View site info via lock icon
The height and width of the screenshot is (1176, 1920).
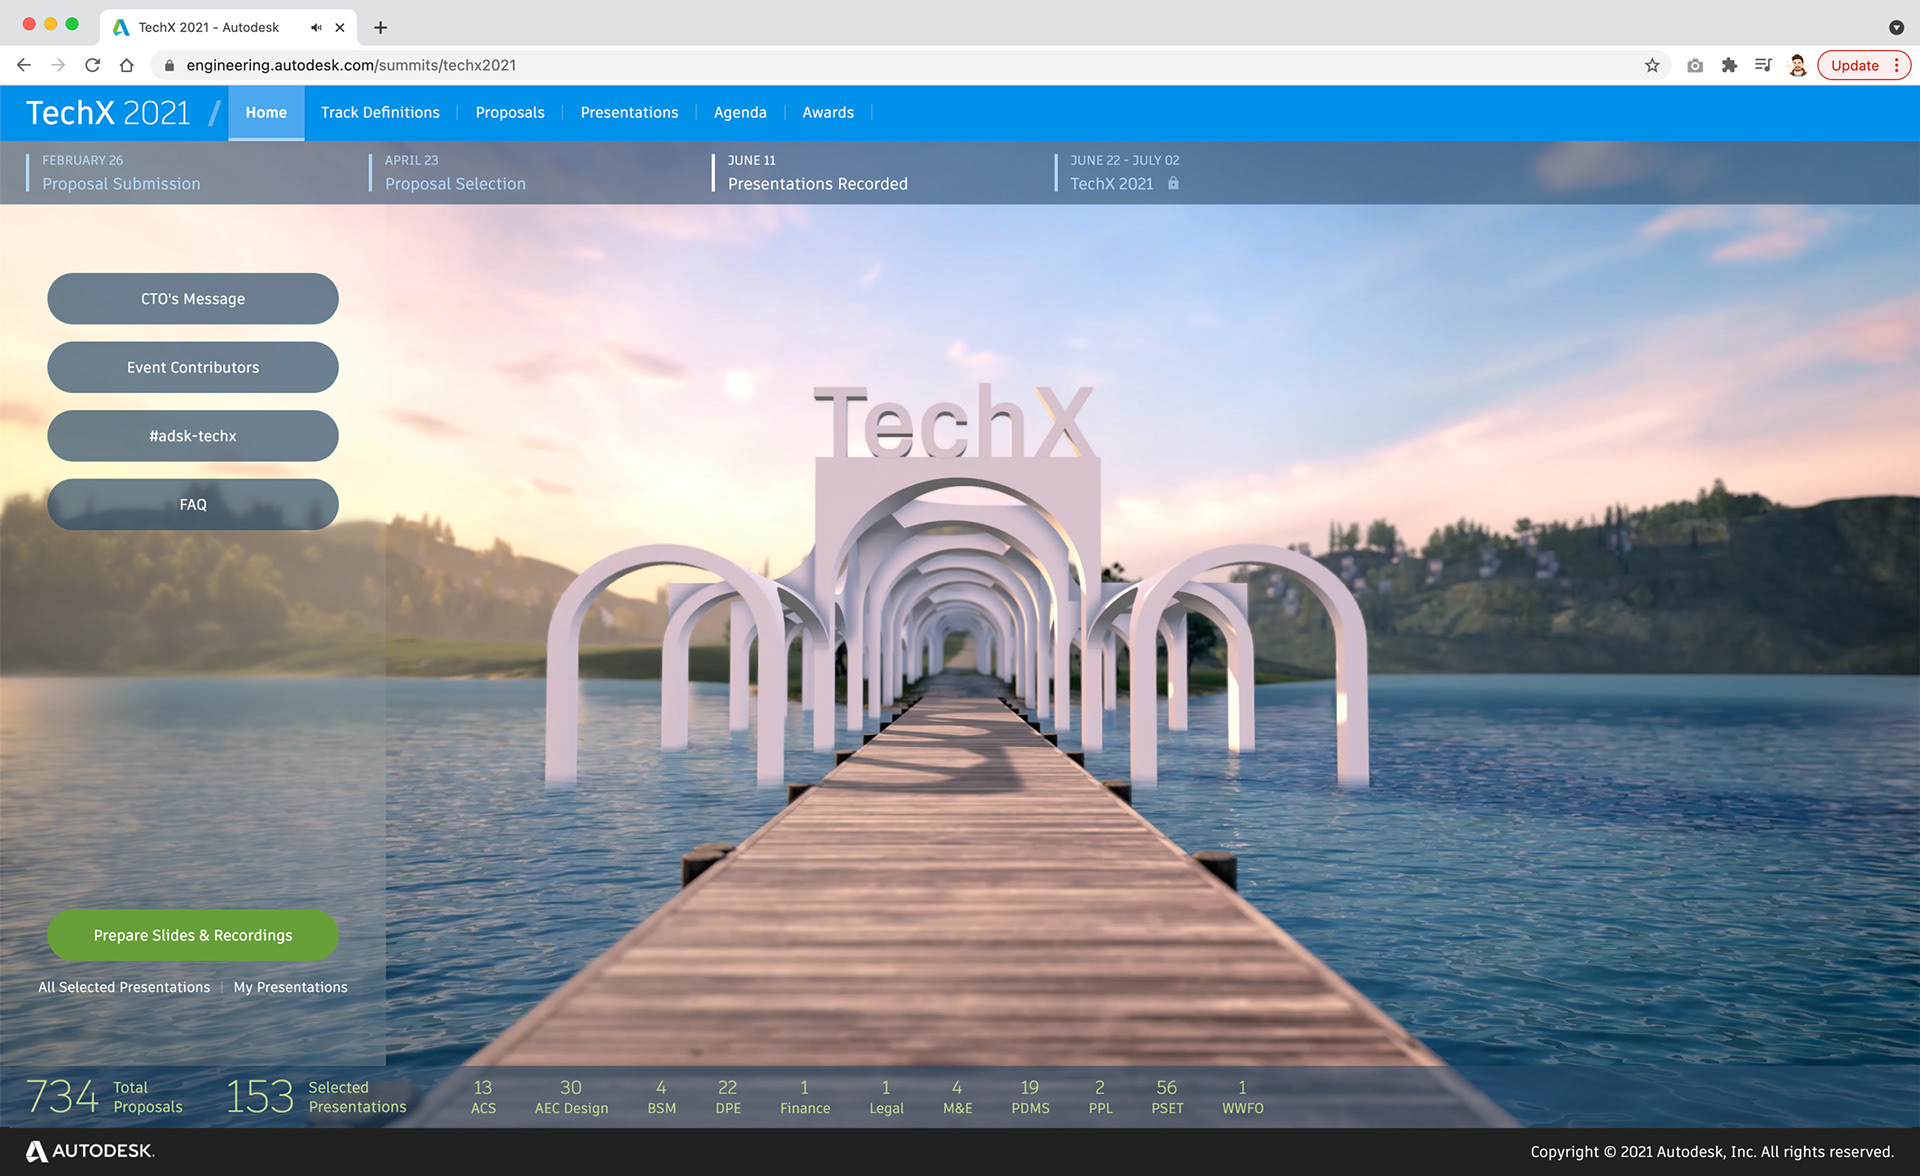[169, 65]
